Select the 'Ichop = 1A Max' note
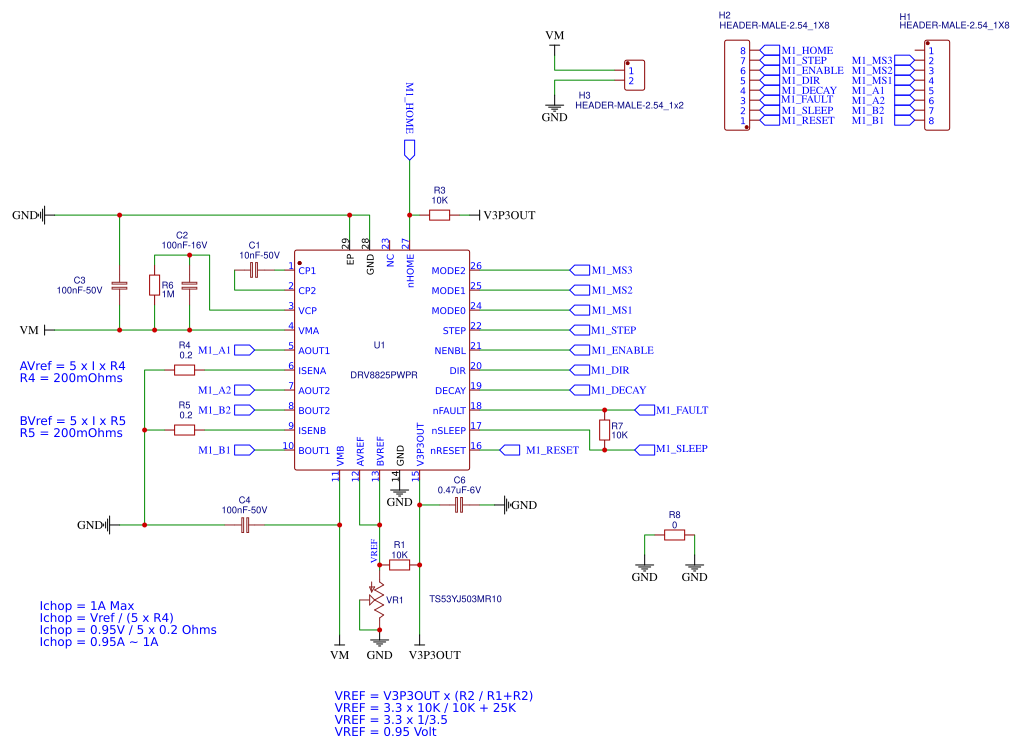Screen dimensions: 1021x748 (x=87, y=605)
